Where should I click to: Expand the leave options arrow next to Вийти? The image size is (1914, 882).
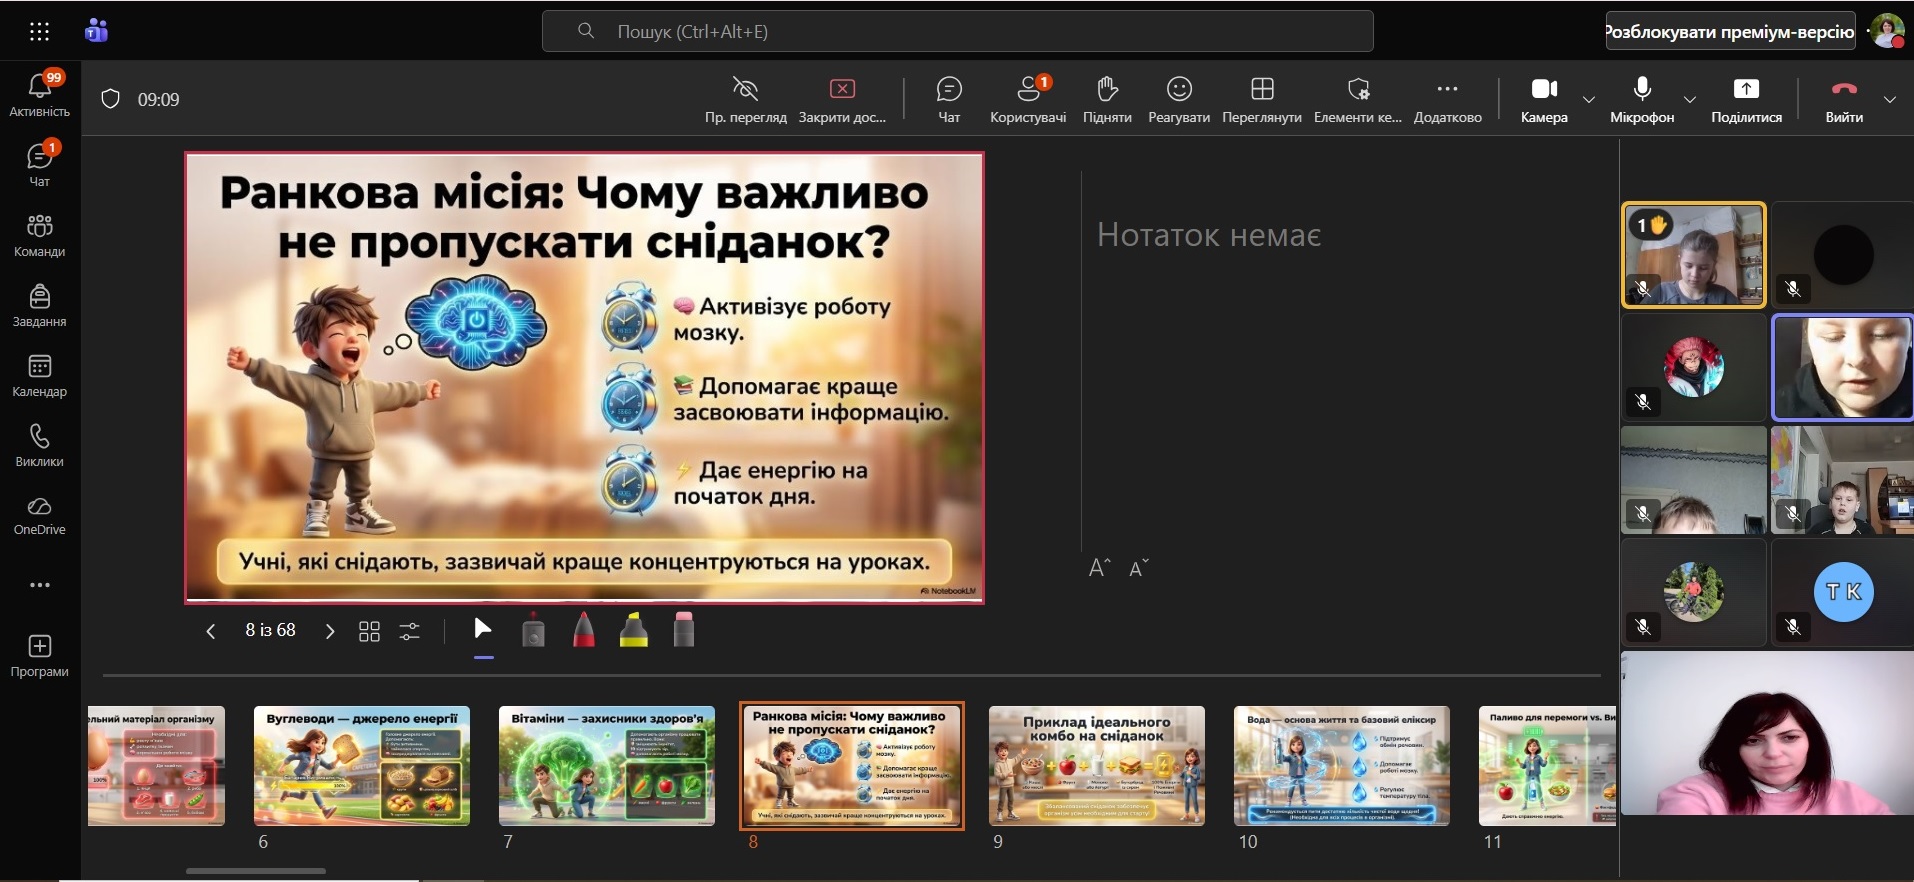click(x=1889, y=99)
